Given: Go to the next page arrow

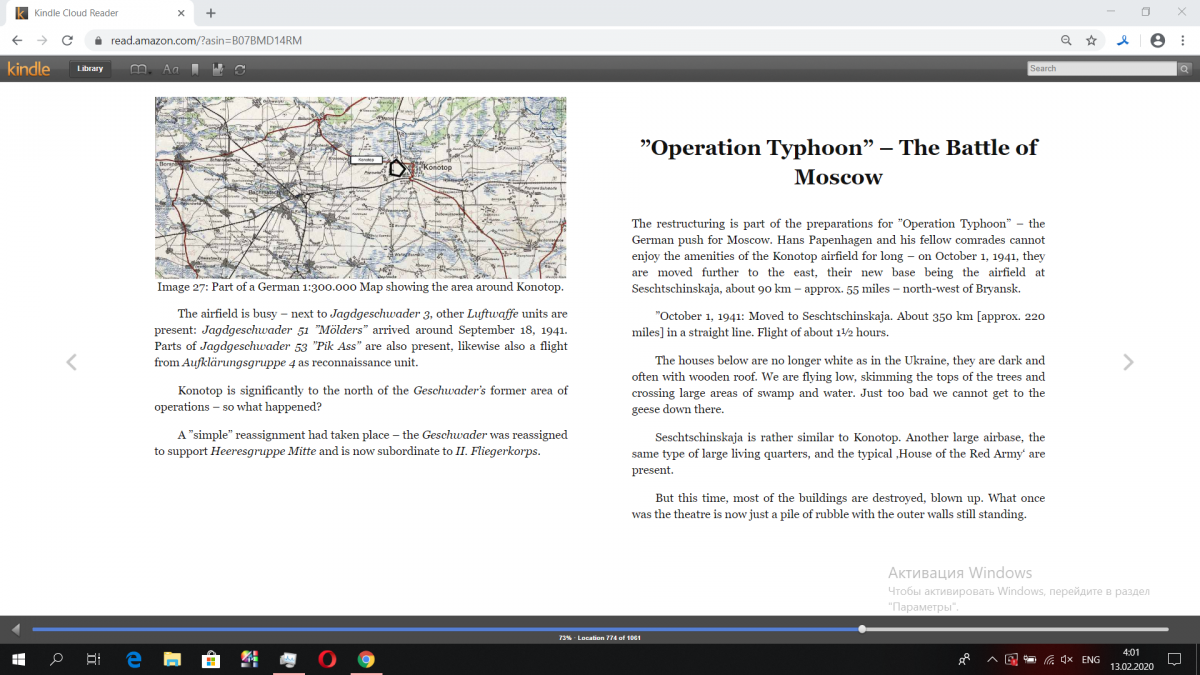Looking at the screenshot, I should [1128, 362].
